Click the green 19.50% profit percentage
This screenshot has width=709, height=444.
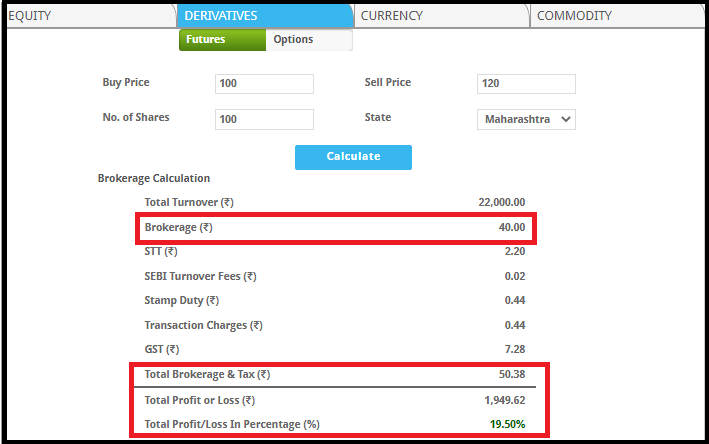508,424
